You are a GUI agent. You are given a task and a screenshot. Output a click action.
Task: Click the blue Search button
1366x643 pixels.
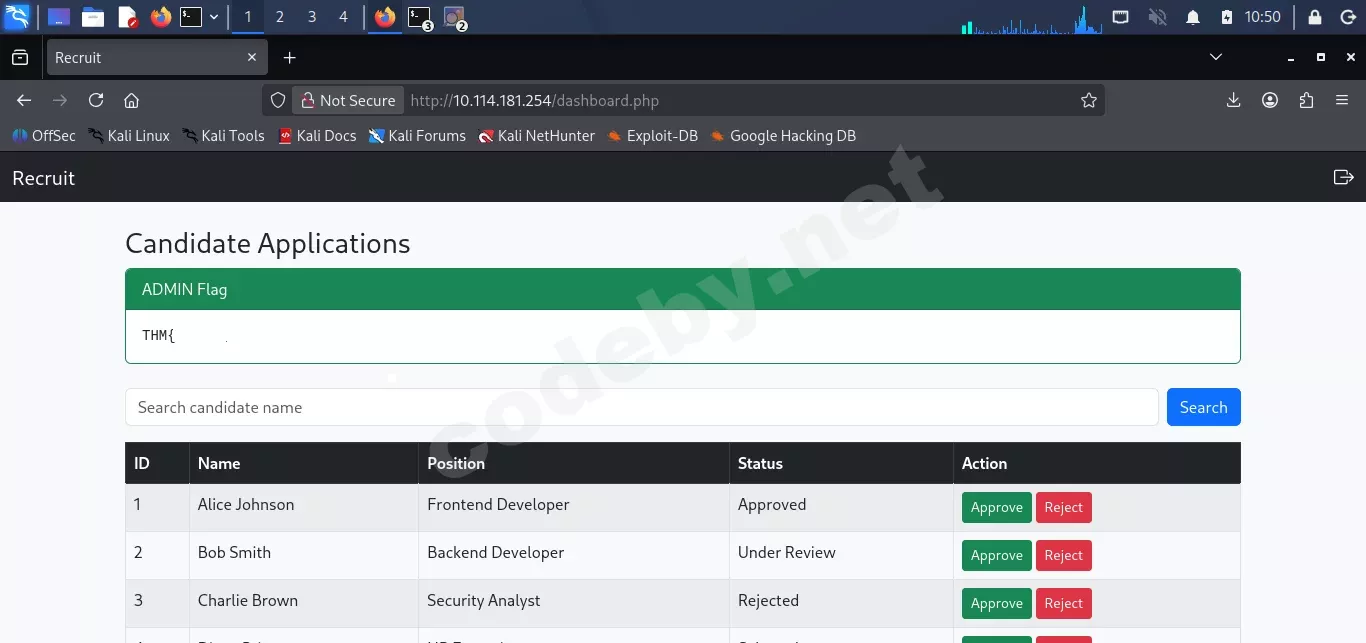(x=1204, y=407)
